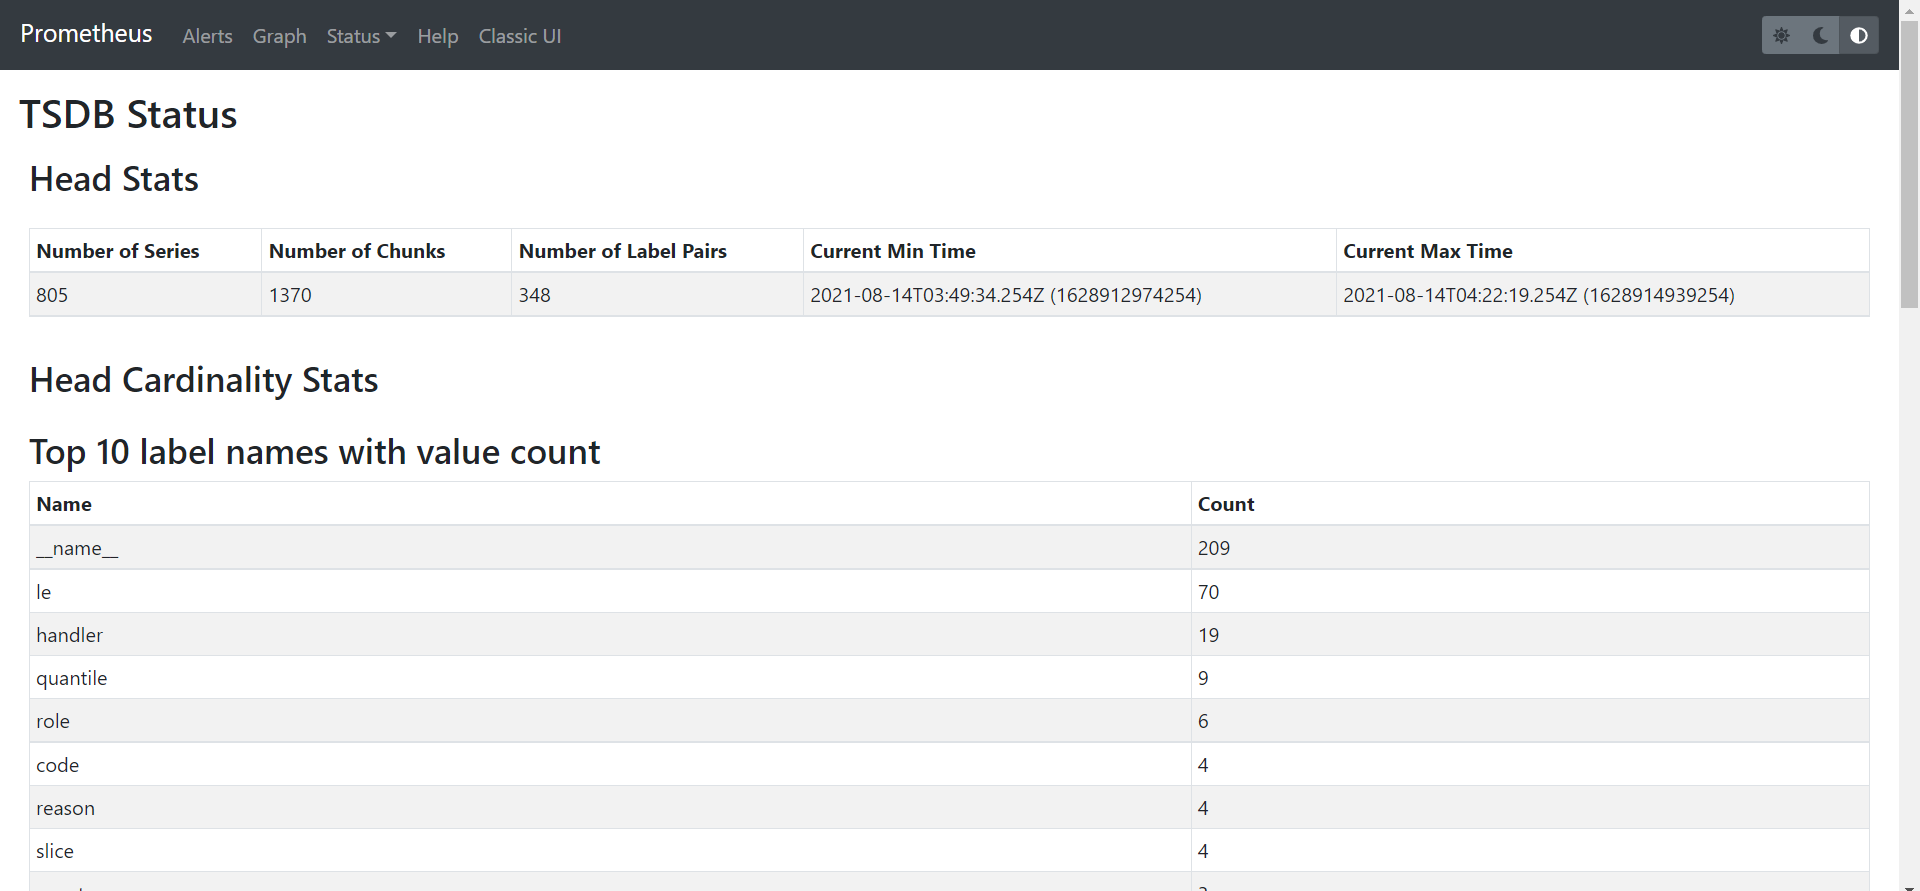Click the Number of Label Pairs header
The height and width of the screenshot is (891, 1920).
pos(623,251)
